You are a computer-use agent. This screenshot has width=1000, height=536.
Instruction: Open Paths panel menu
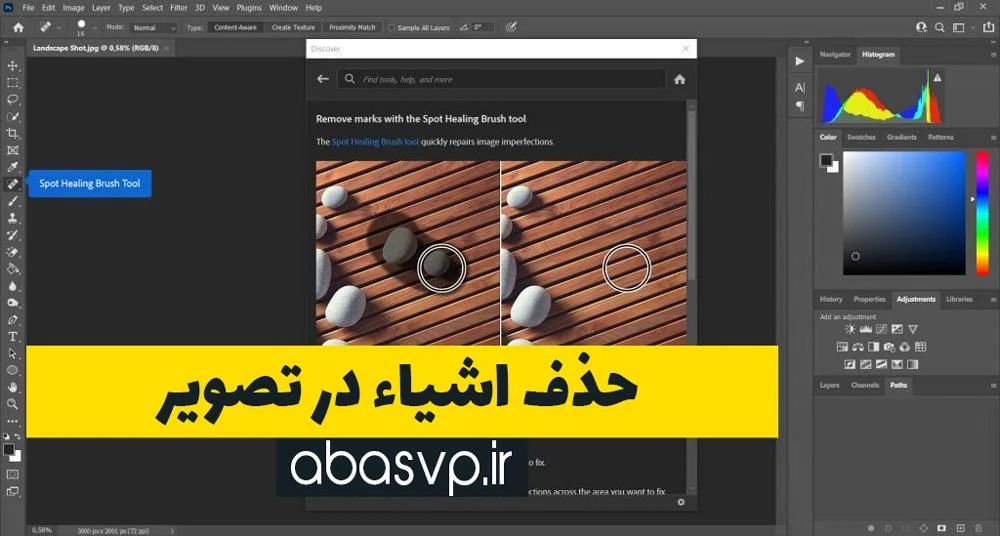[993, 386]
